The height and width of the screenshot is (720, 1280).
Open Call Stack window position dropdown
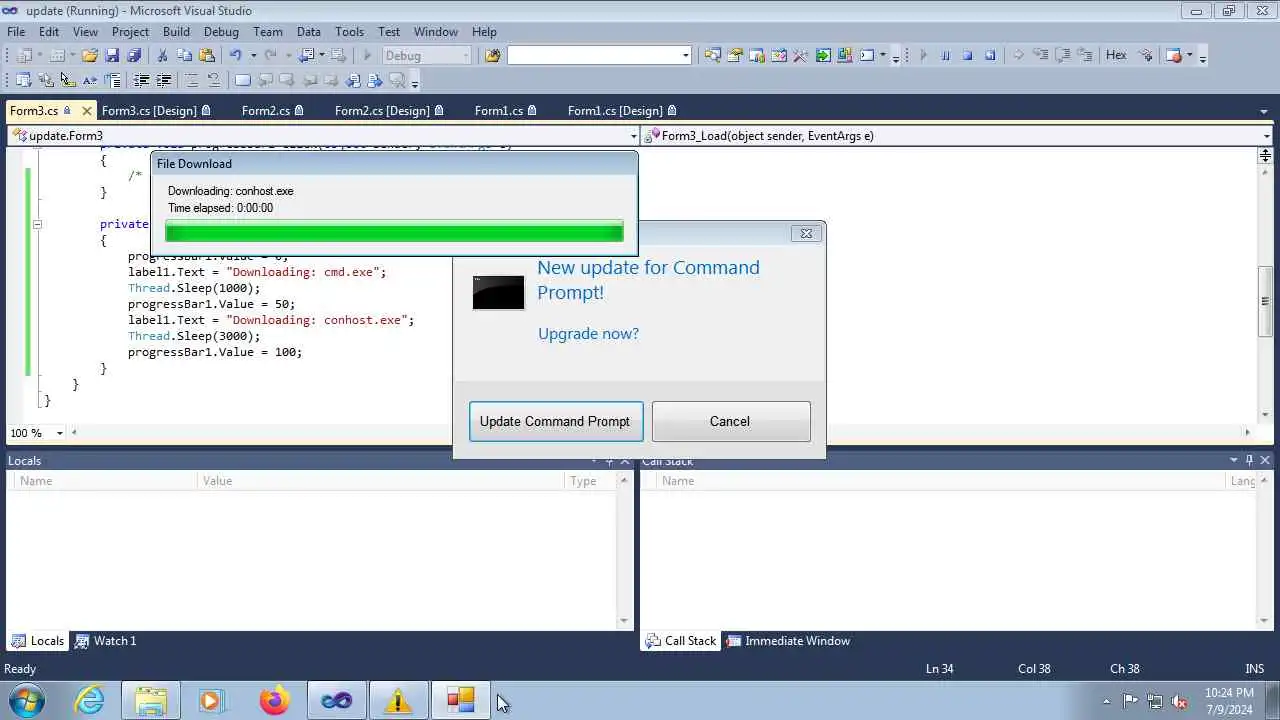(1234, 460)
